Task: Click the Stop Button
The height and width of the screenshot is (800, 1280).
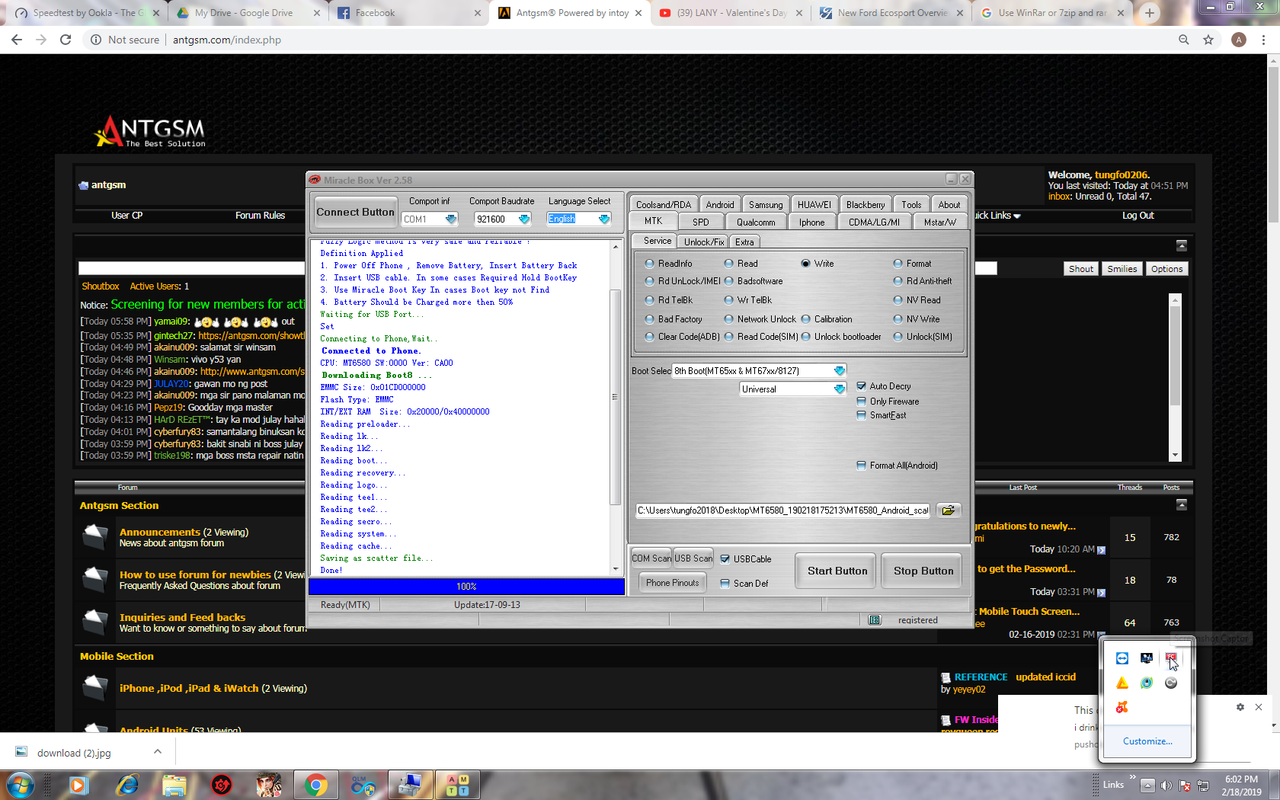Action: (923, 571)
